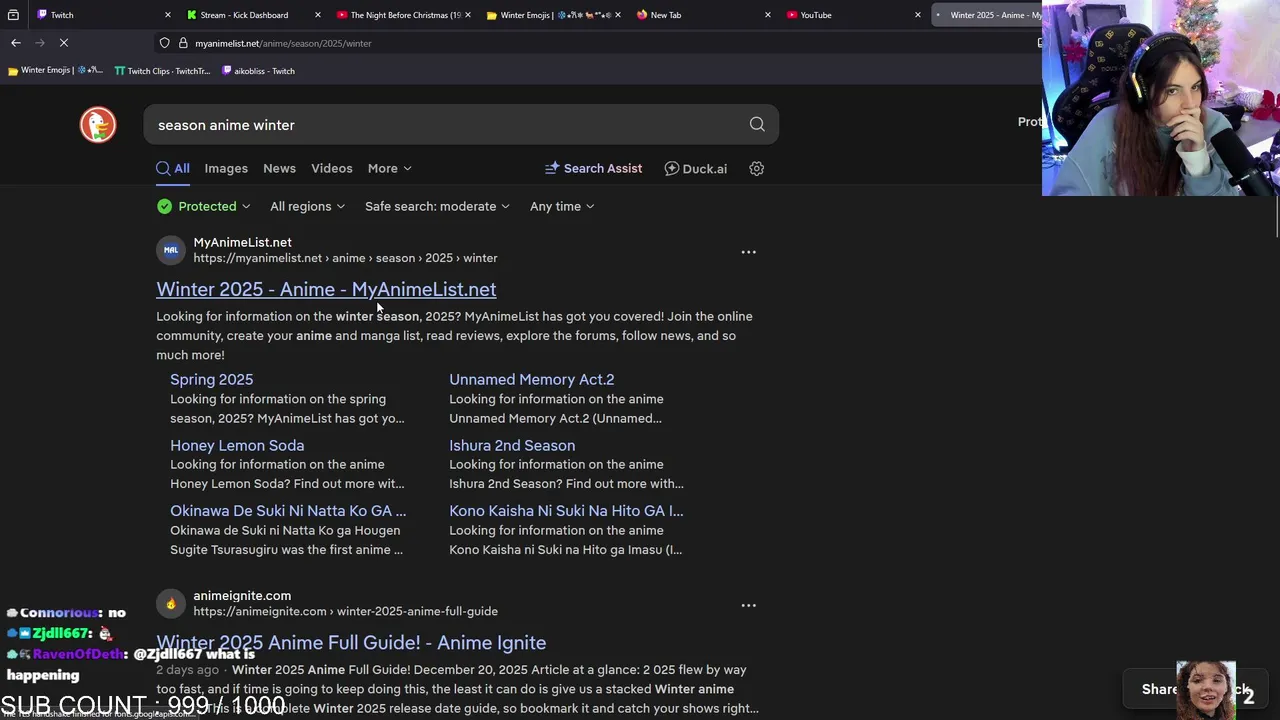Open the Winter Emojis bookmark
The width and height of the screenshot is (1280, 720).
pyautogui.click(x=55, y=71)
